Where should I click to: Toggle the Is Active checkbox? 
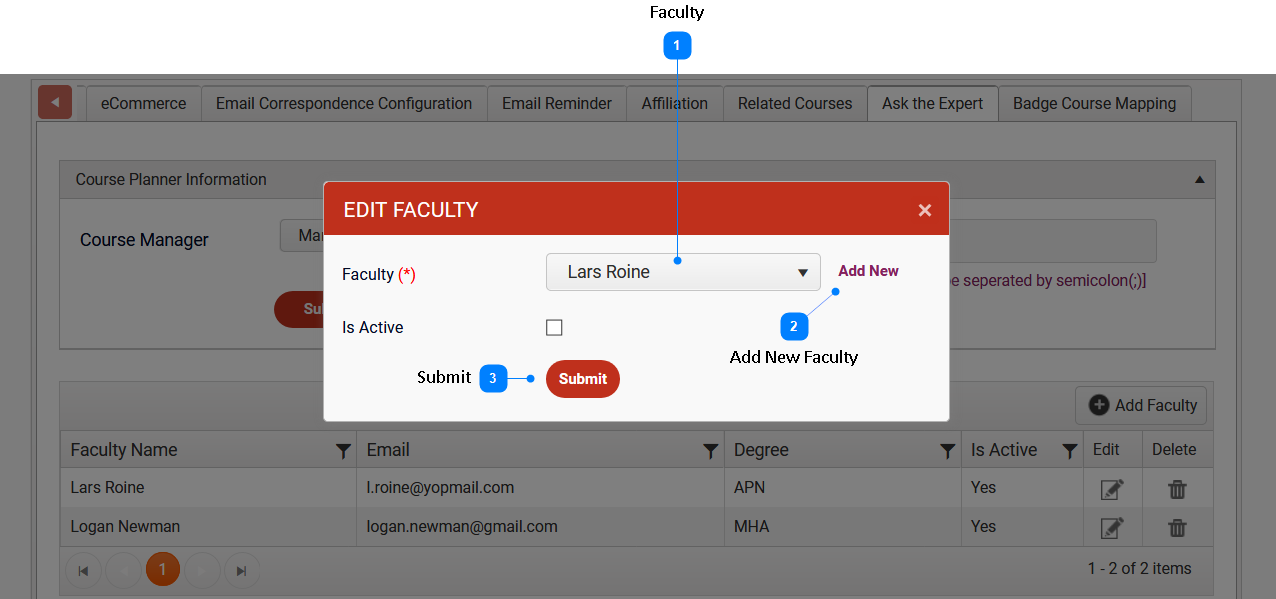pyautogui.click(x=554, y=328)
